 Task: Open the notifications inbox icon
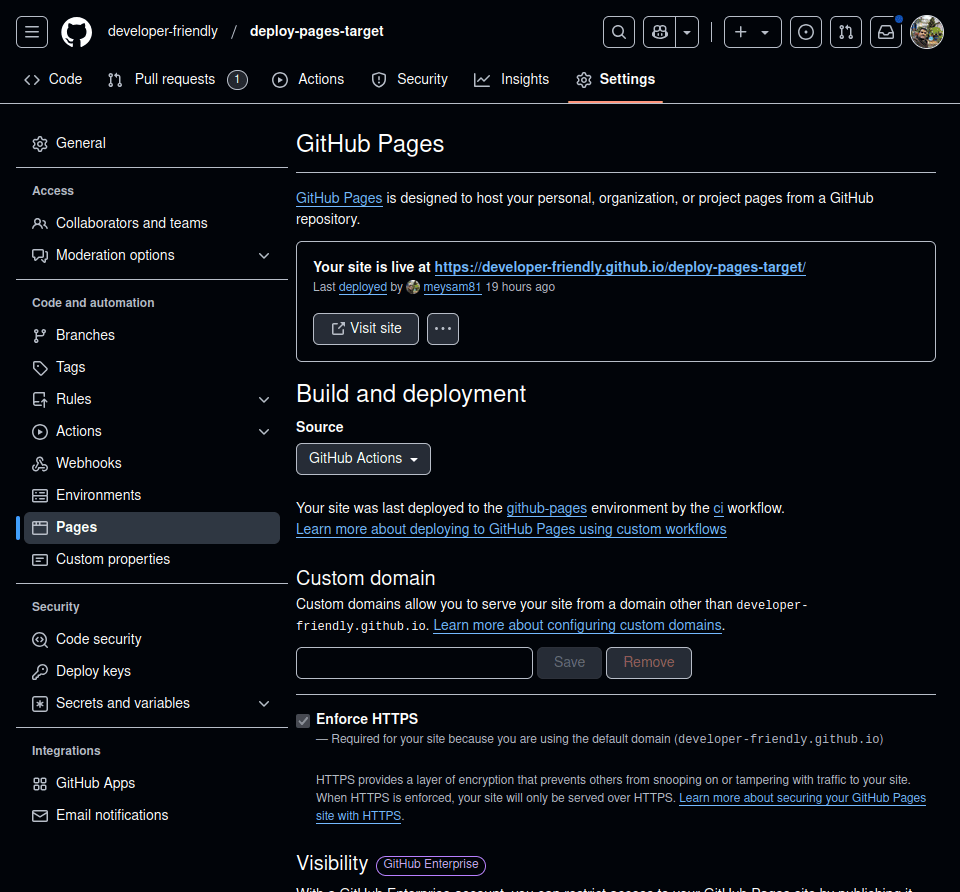pos(886,32)
